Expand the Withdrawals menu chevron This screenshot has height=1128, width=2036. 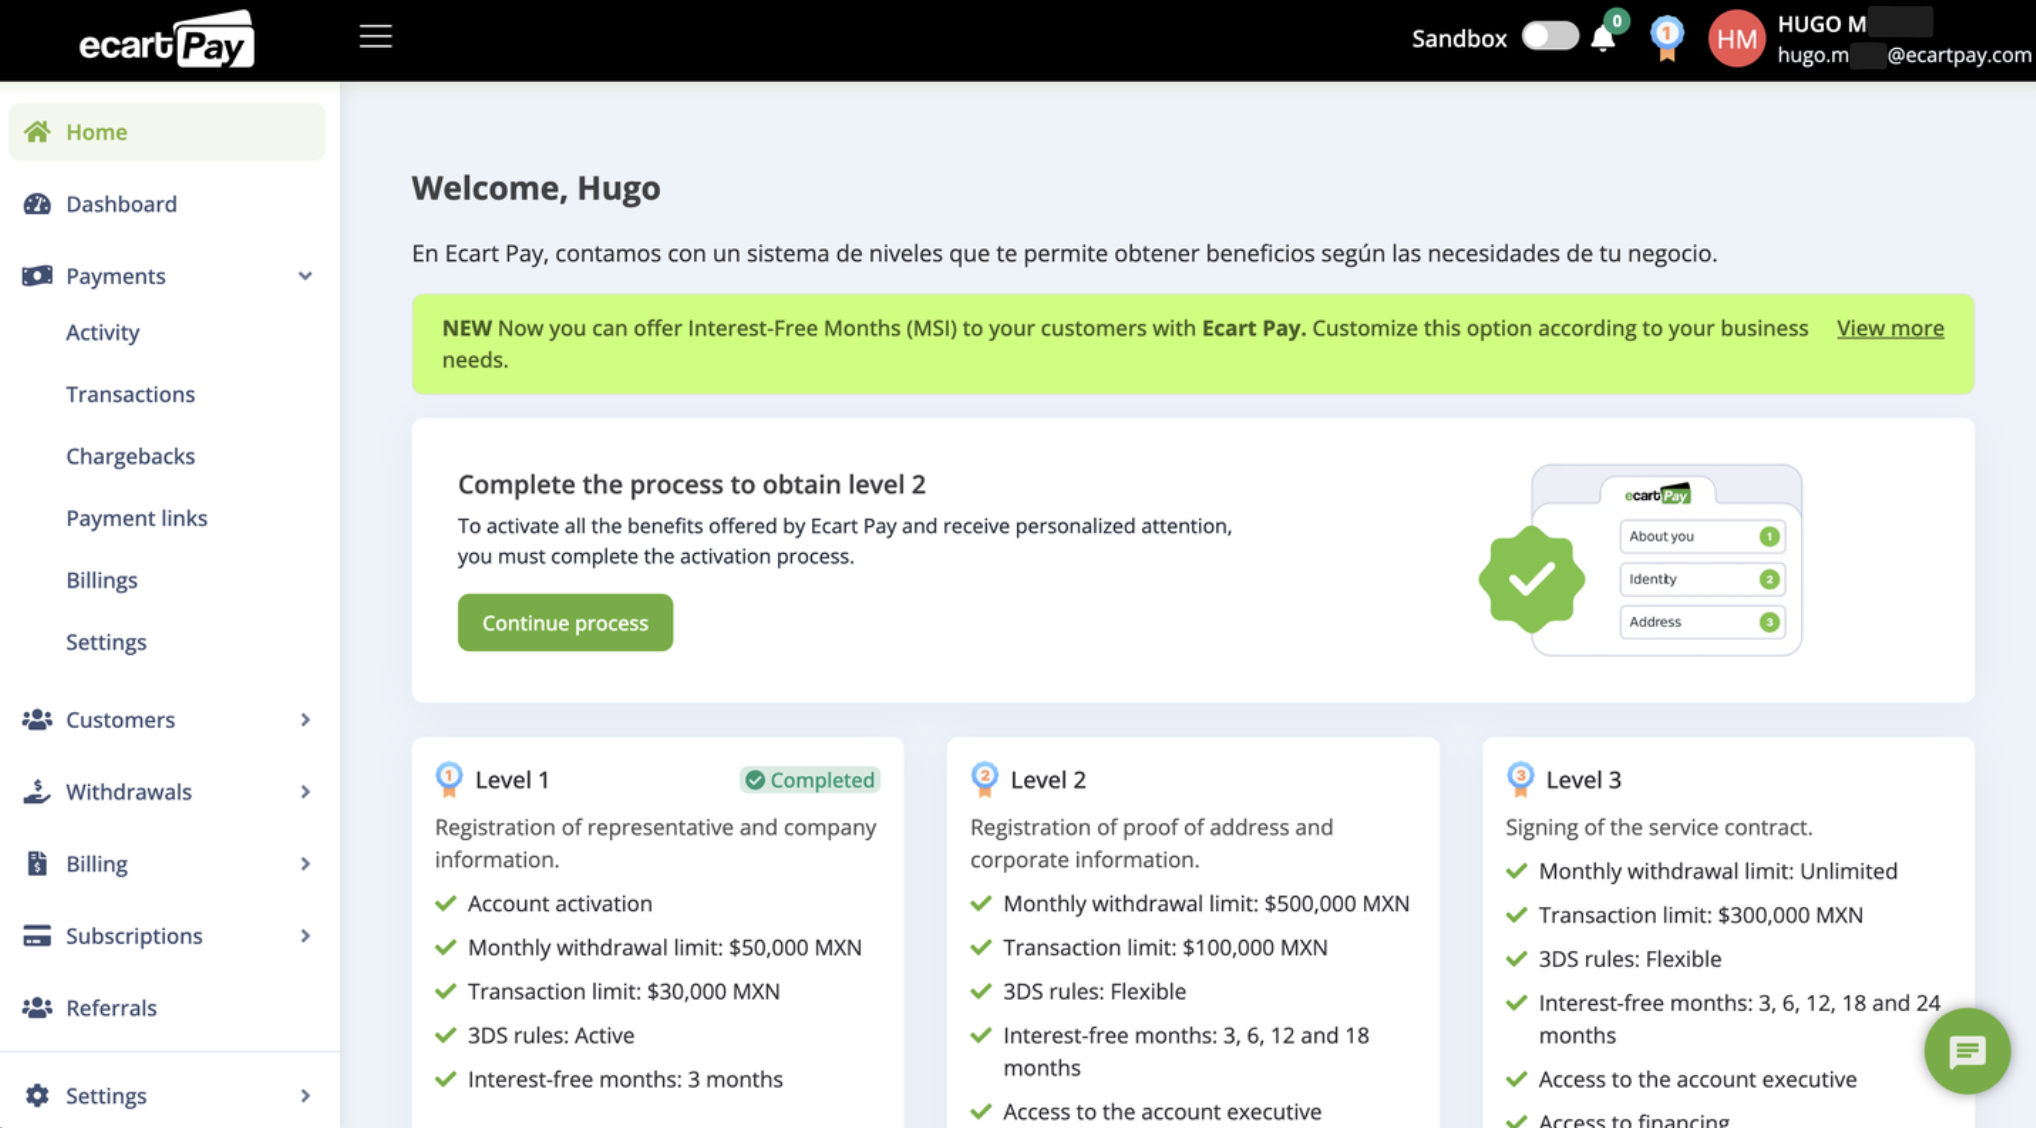point(305,792)
